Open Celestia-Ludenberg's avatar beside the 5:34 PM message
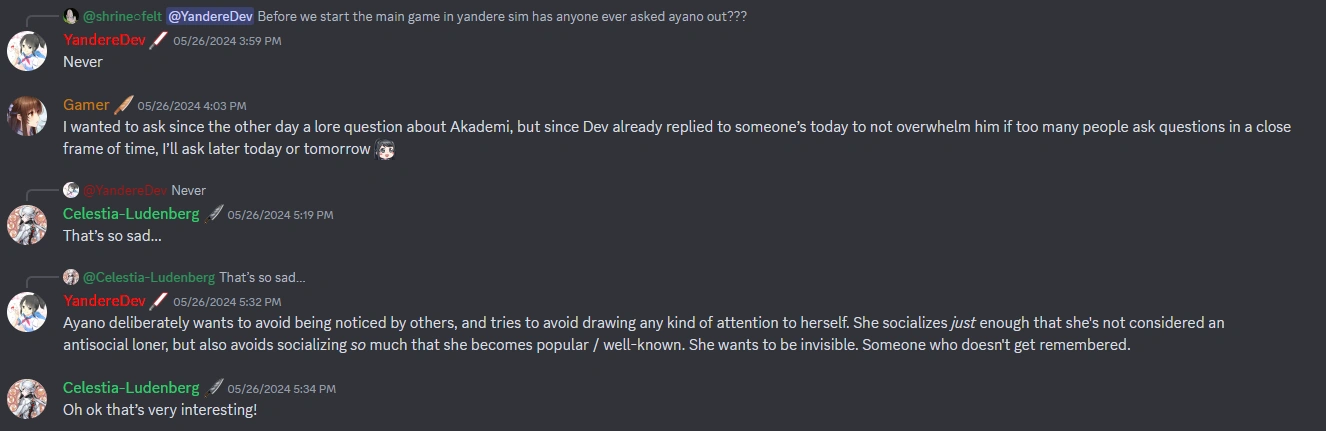This screenshot has width=1326, height=431. pyautogui.click(x=27, y=398)
